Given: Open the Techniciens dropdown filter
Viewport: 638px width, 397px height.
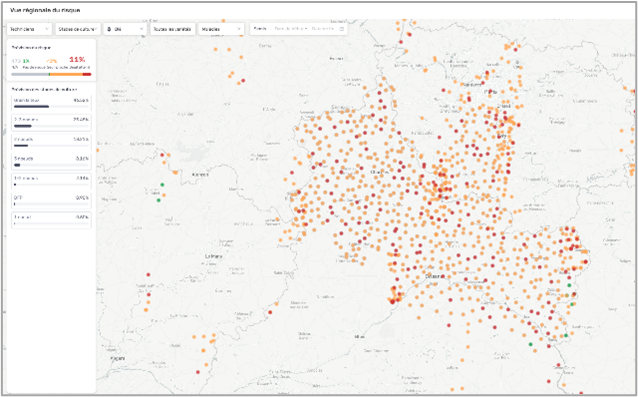Looking at the screenshot, I should (29, 29).
